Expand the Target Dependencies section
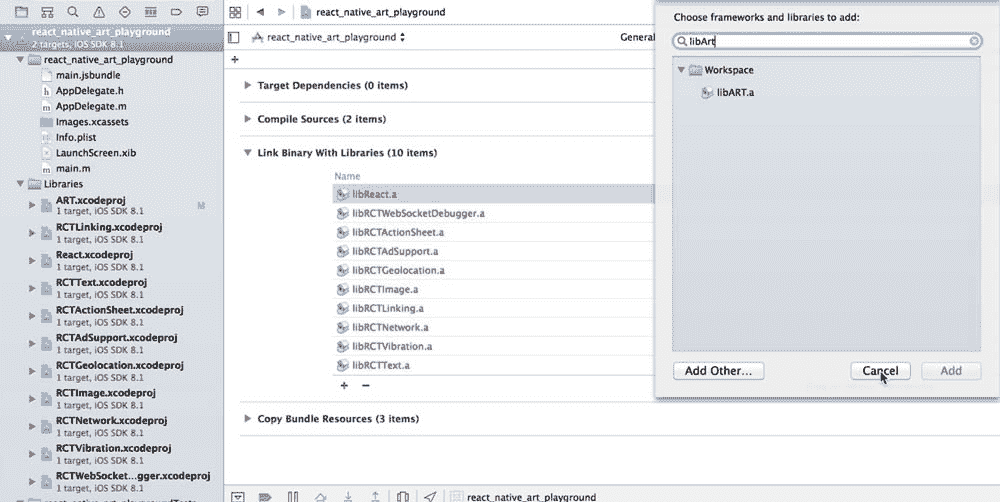Screen dimensions: 1000x502 (x=248, y=86)
